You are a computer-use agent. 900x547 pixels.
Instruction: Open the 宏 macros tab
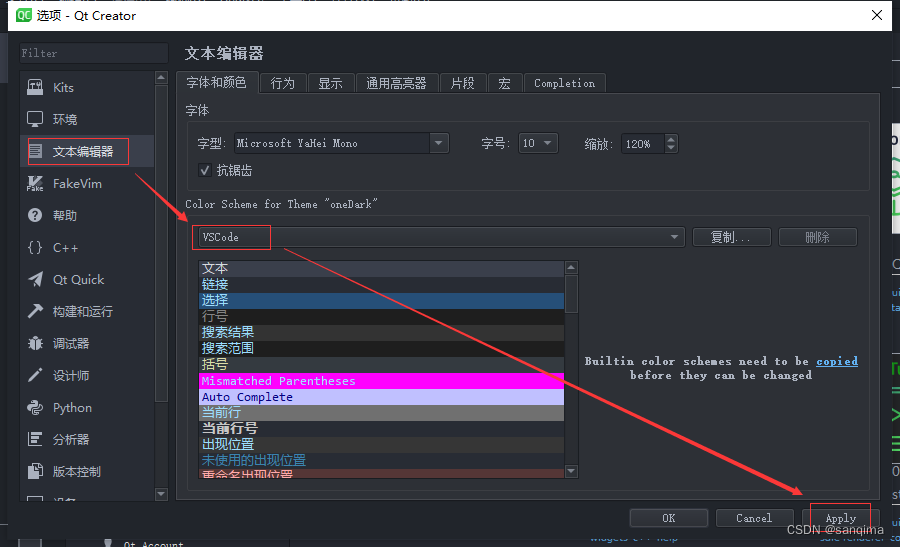505,83
